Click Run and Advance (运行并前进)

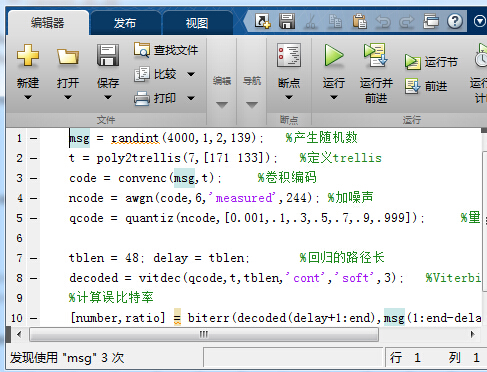(x=376, y=73)
